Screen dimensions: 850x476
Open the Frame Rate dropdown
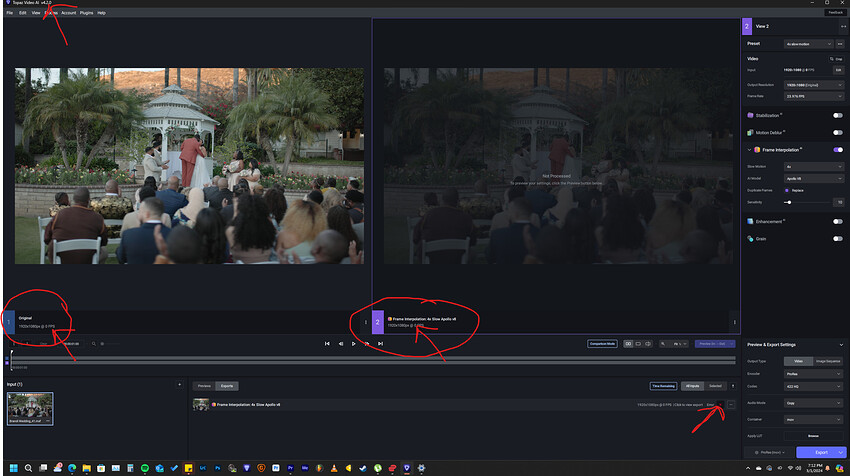coord(813,97)
